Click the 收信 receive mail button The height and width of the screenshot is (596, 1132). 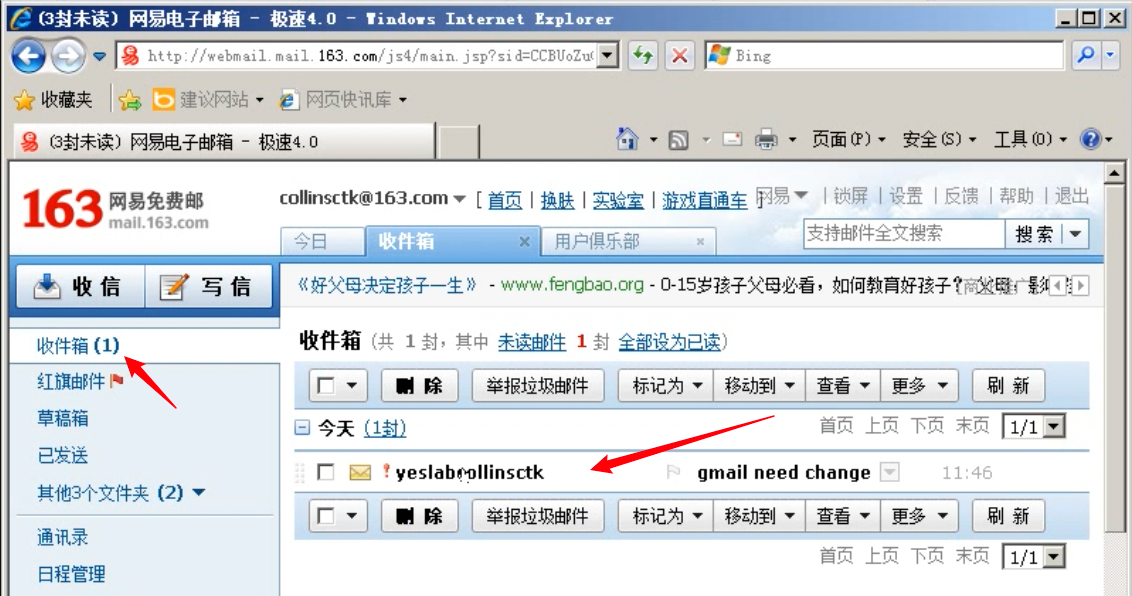point(80,286)
